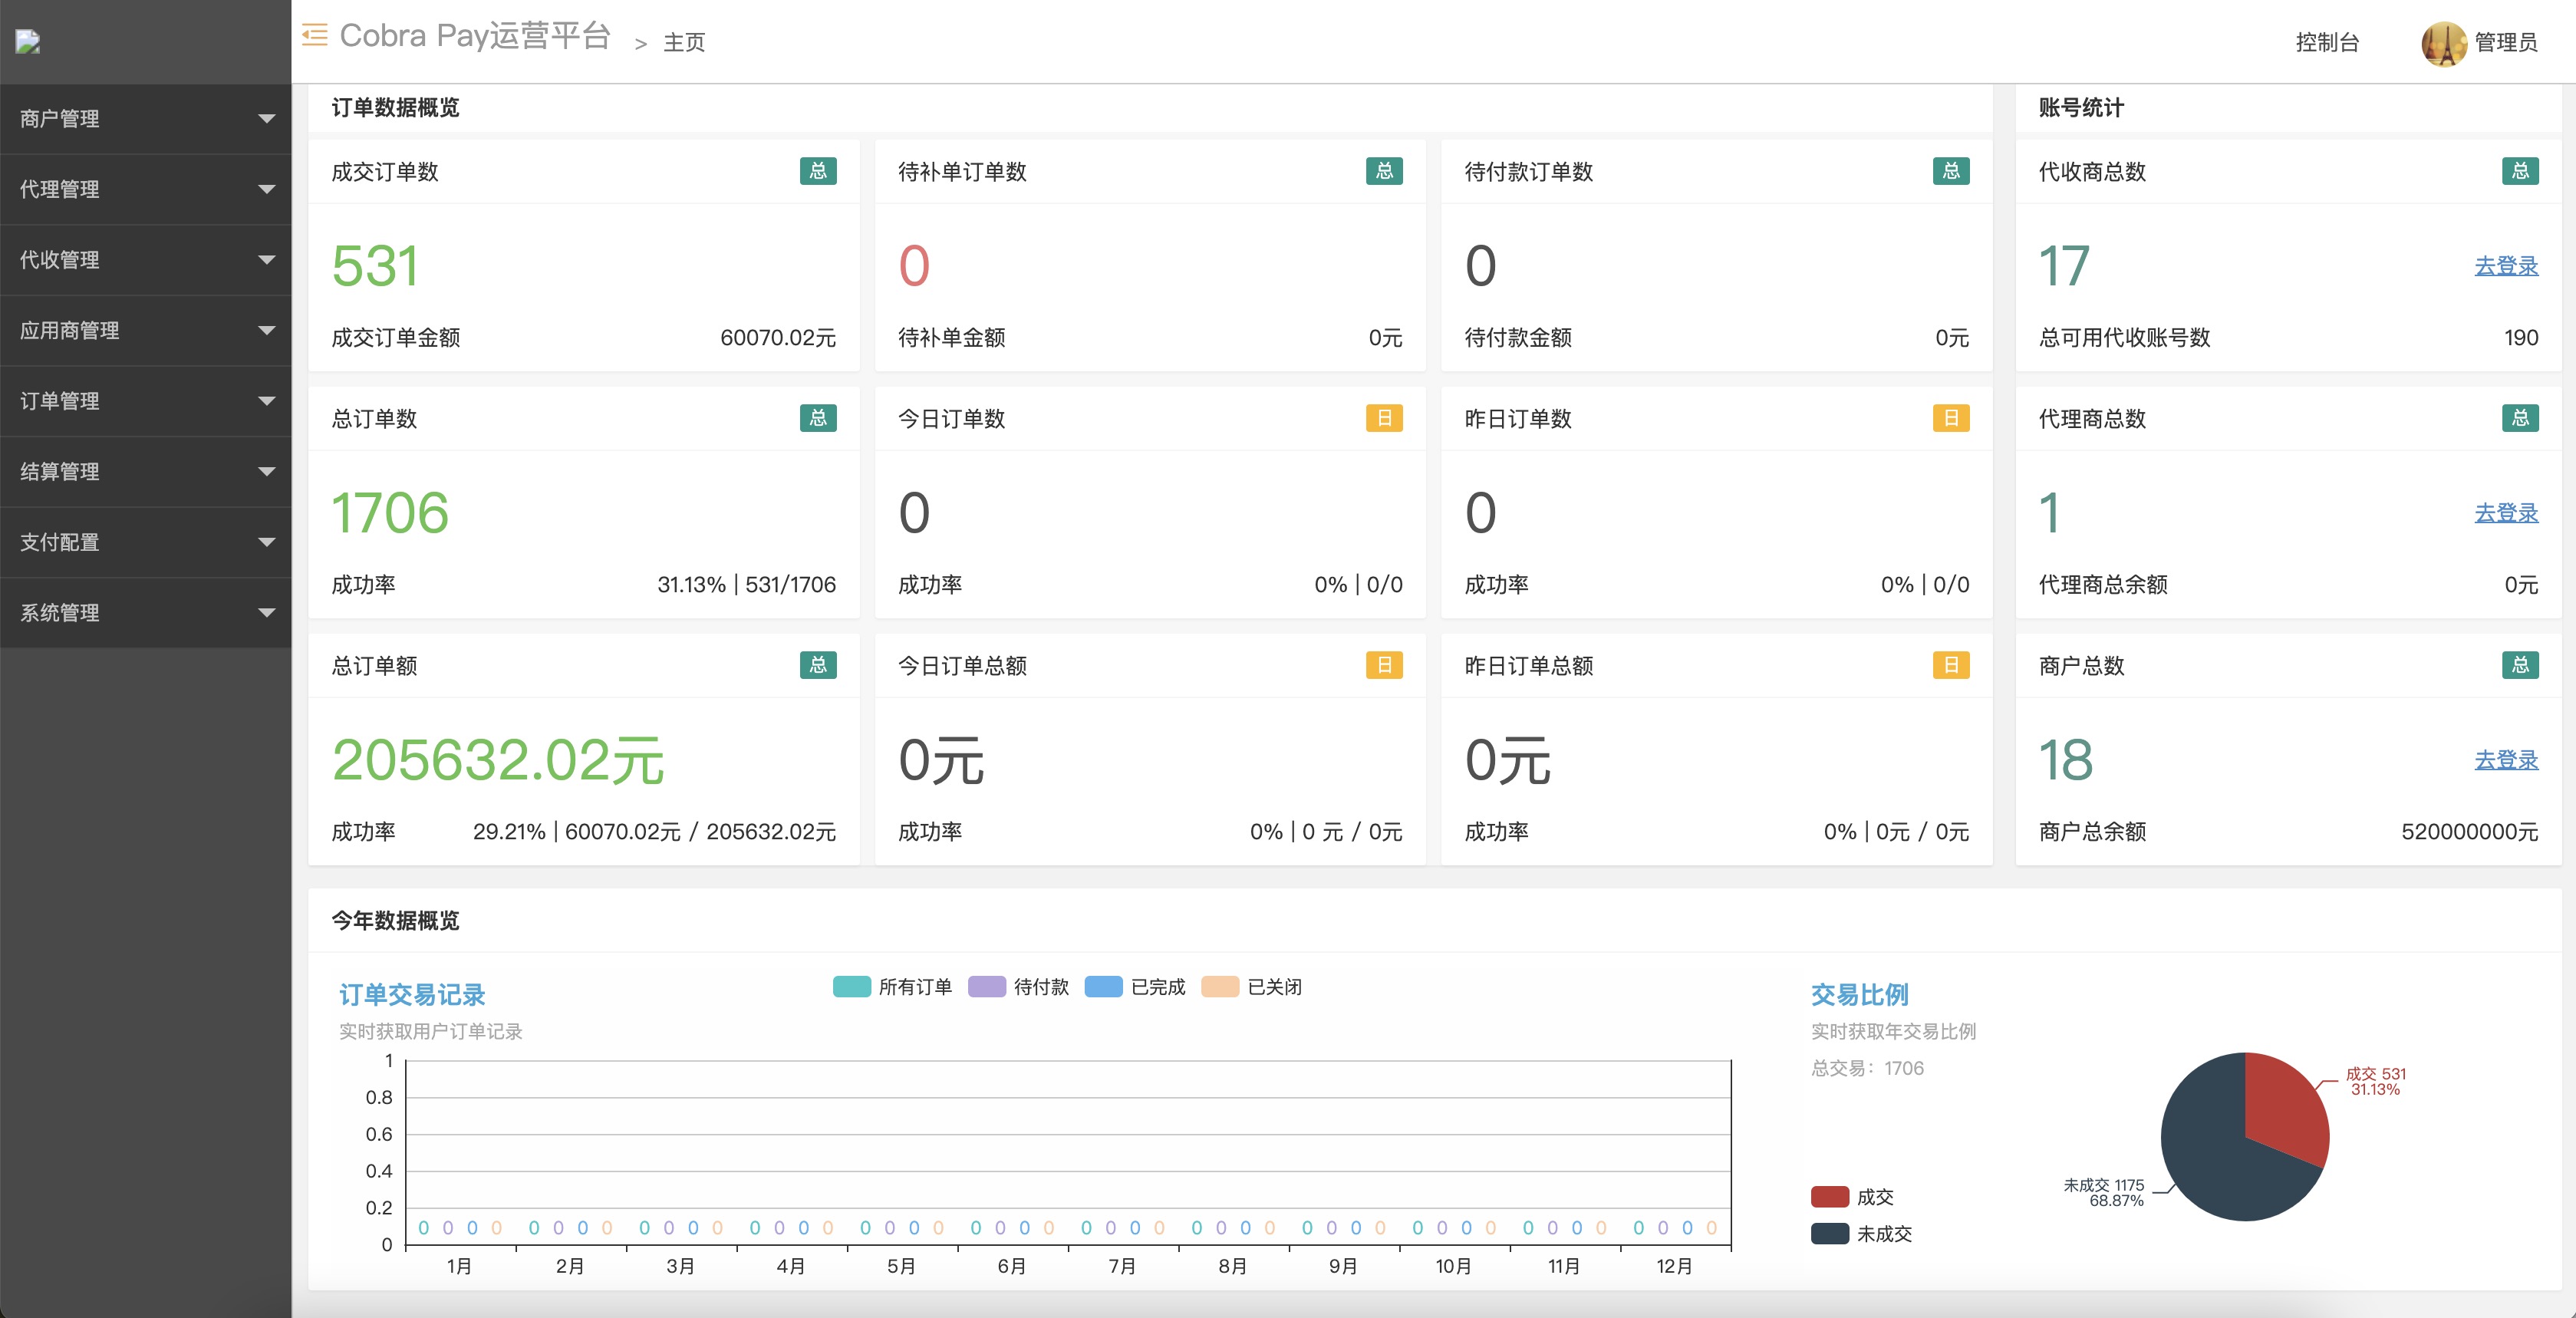Expand the 代理管理 menu arrow

click(x=266, y=189)
